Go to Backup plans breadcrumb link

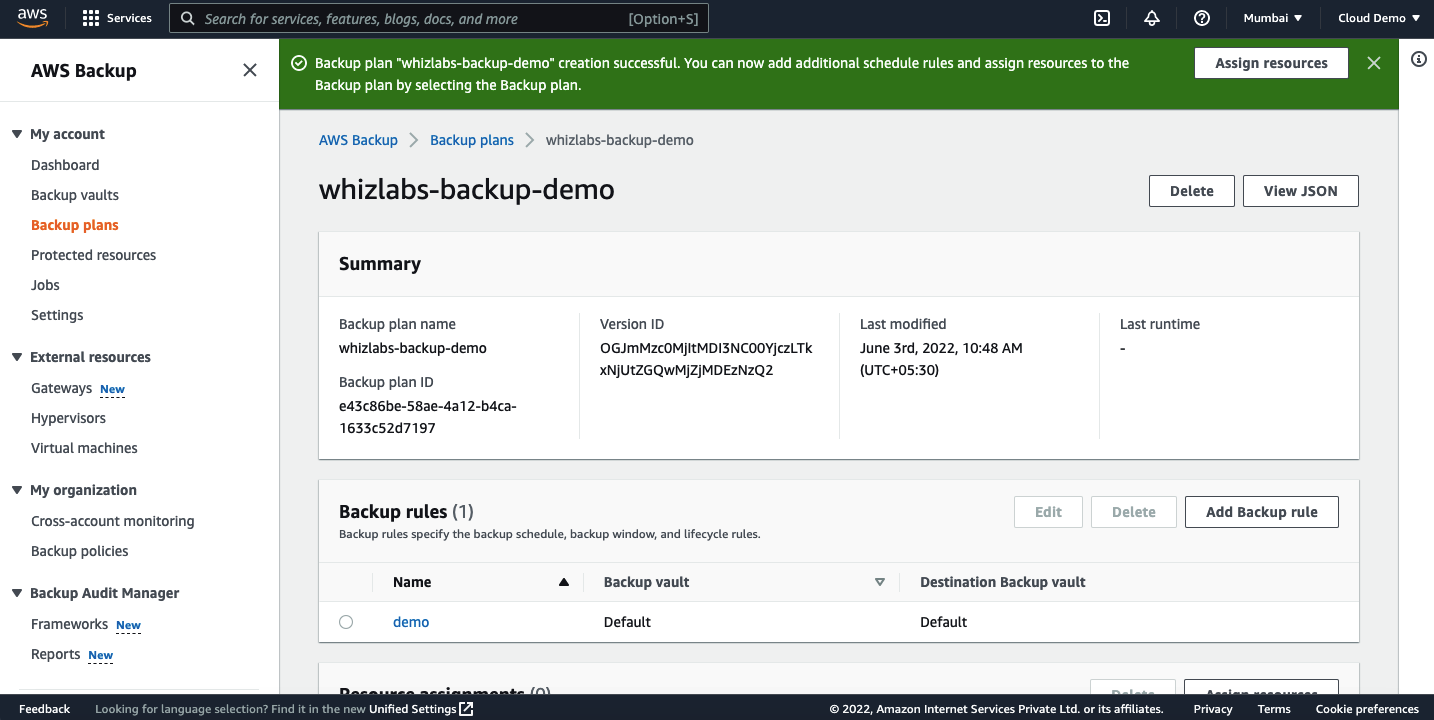tap(472, 140)
